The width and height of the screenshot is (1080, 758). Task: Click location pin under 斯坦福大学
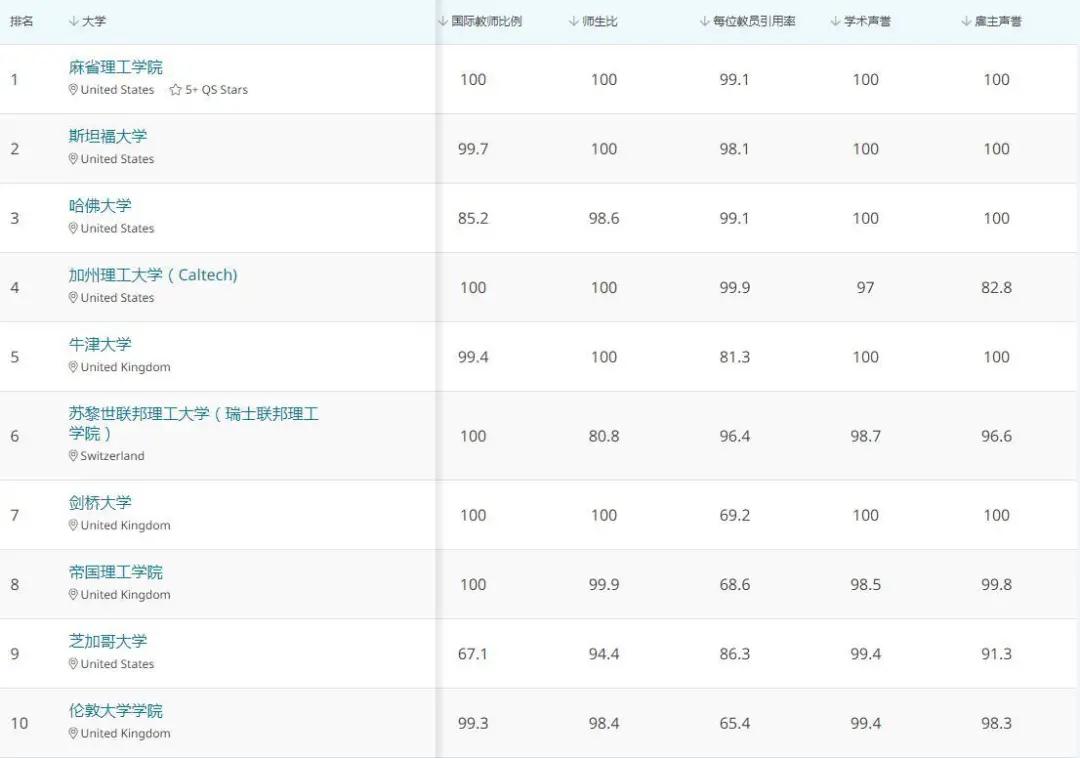[x=73, y=159]
